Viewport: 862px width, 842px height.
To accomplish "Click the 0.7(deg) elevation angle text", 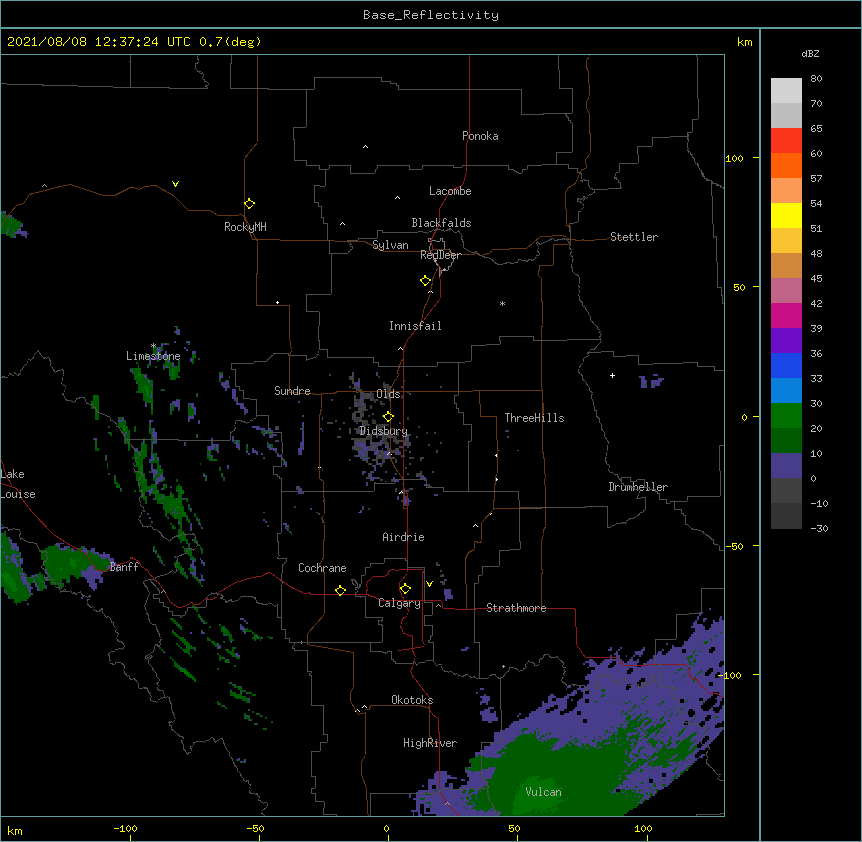I will pyautogui.click(x=230, y=42).
